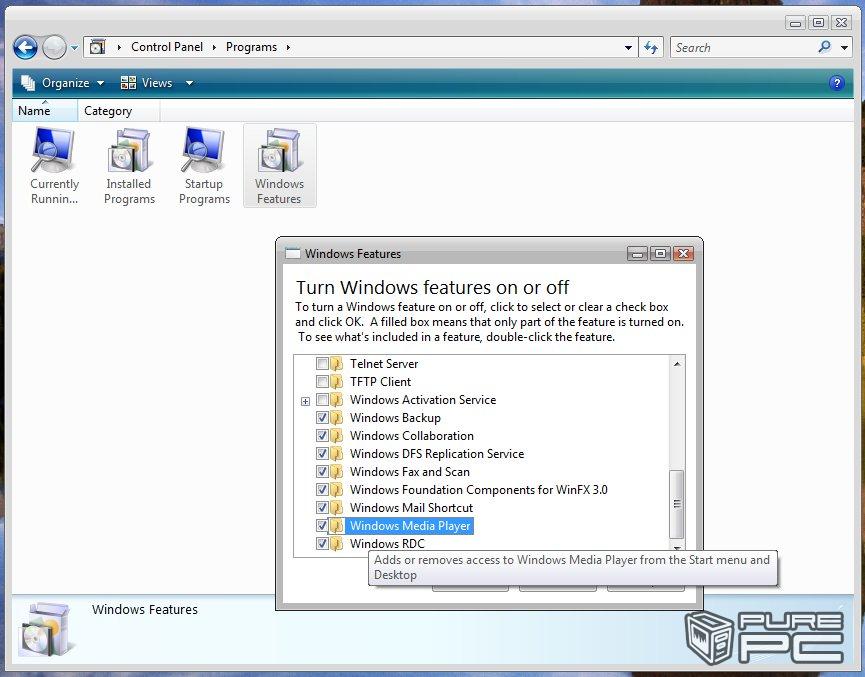865x677 pixels.
Task: Maximize the Control Panel Programs window
Action: pos(819,23)
